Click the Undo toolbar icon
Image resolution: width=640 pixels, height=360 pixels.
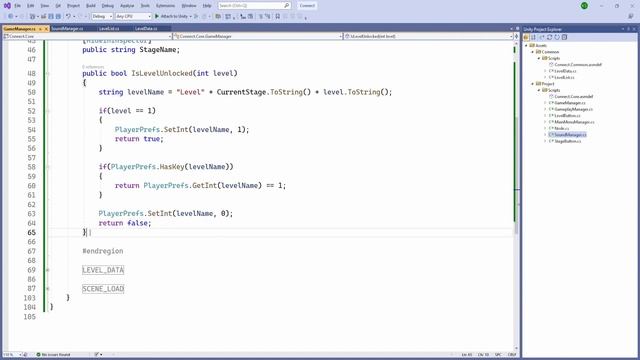pyautogui.click(x=68, y=16)
